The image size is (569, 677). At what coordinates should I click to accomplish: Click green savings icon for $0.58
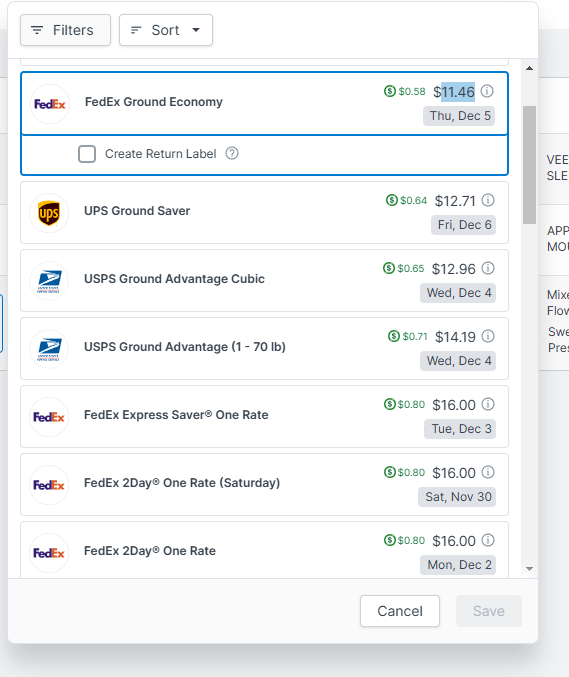click(x=390, y=91)
